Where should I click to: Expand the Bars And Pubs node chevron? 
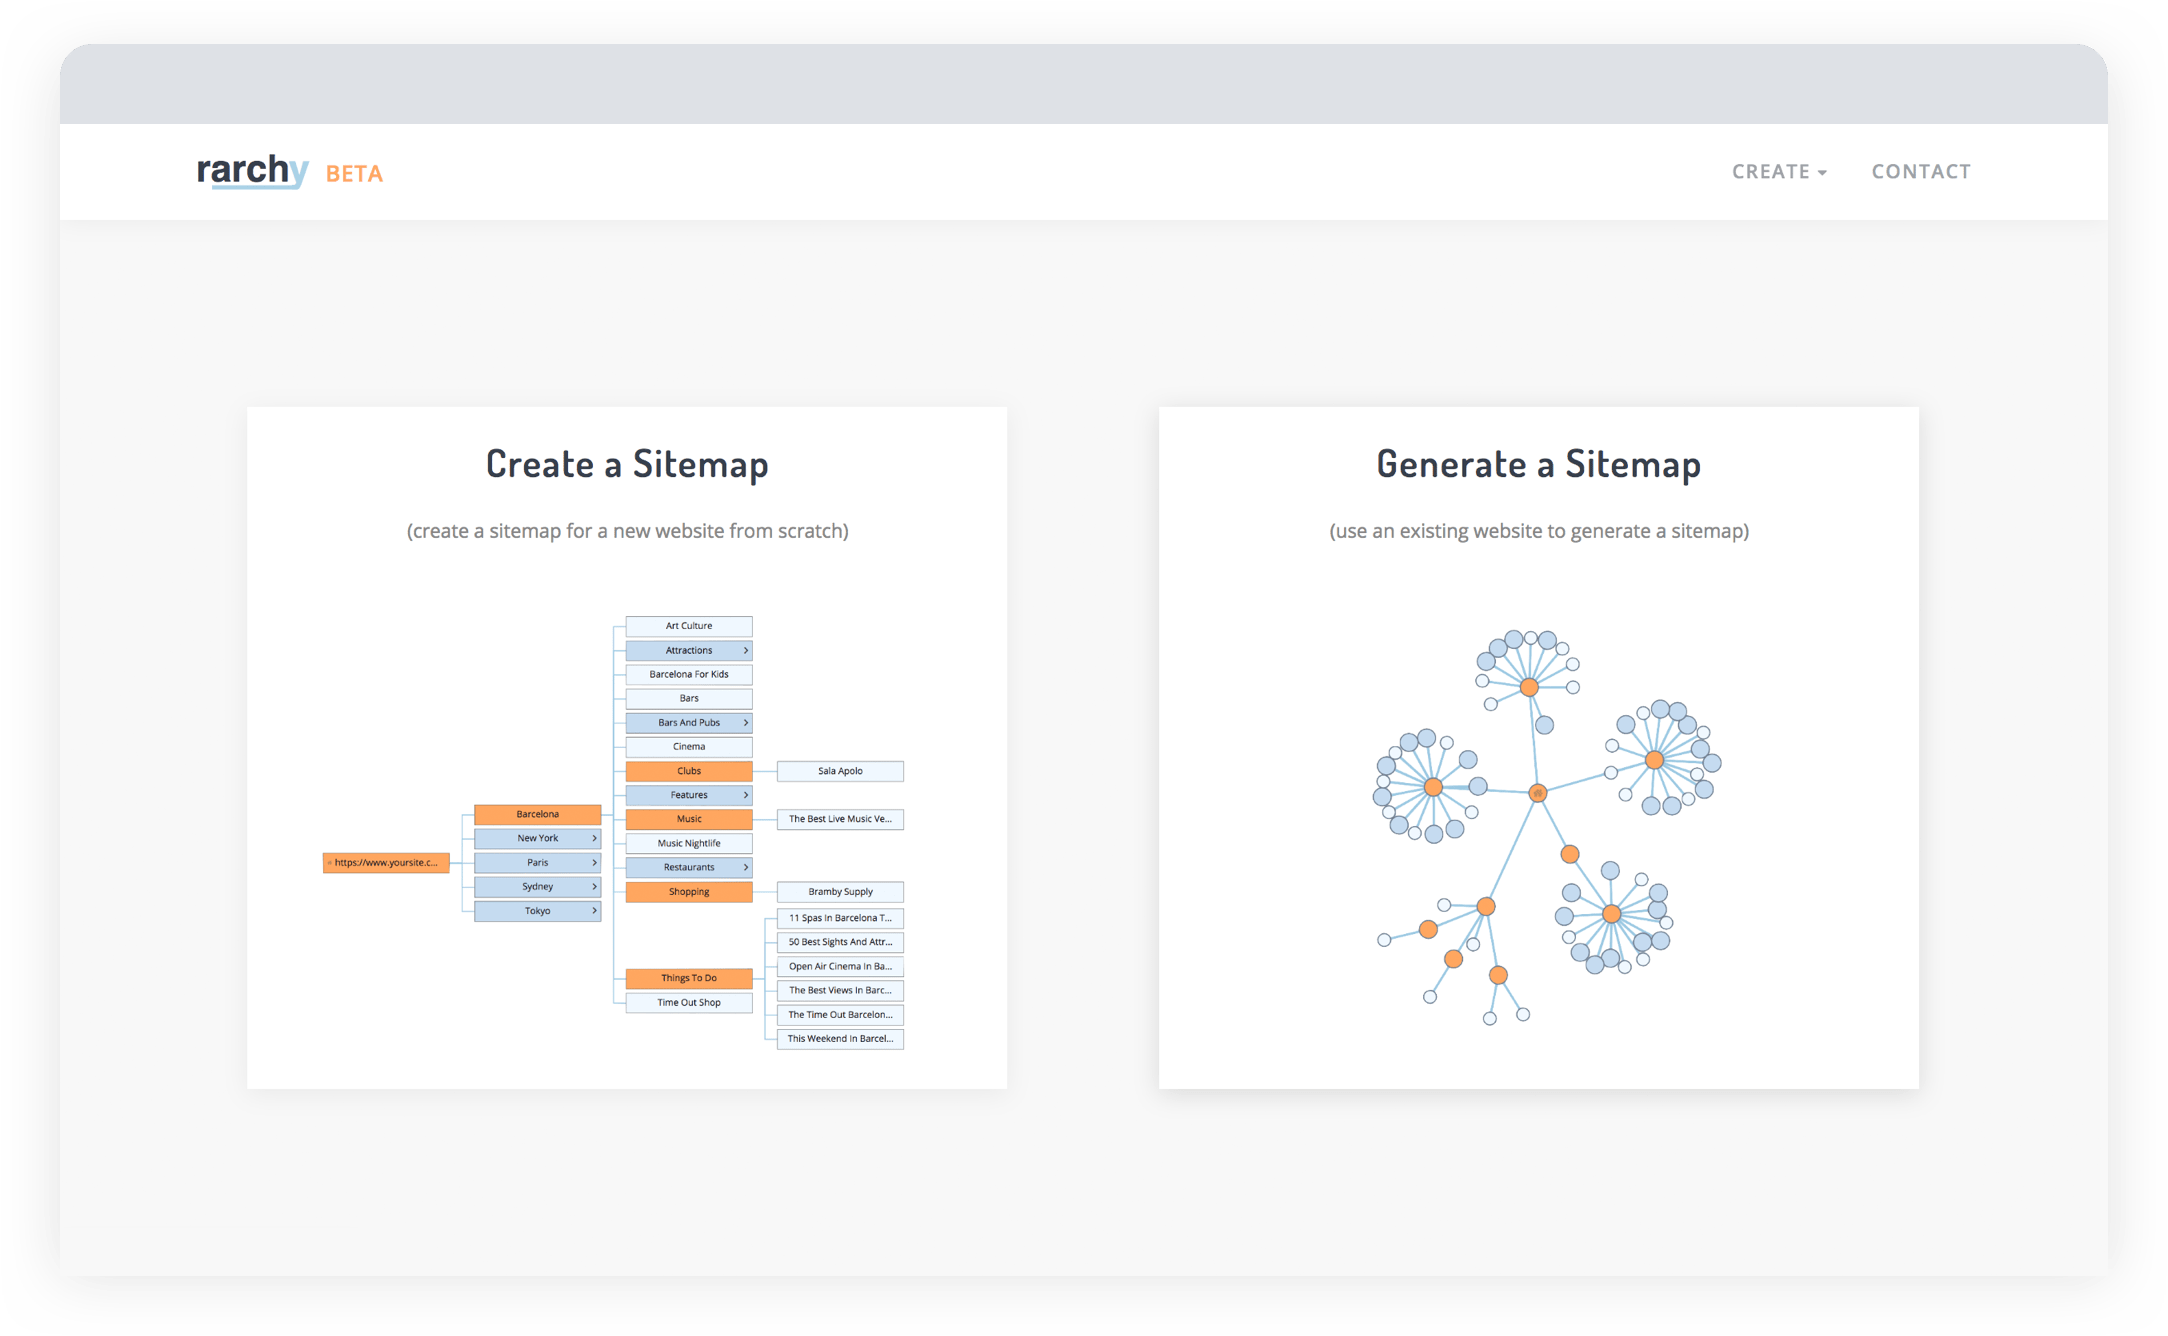point(745,723)
